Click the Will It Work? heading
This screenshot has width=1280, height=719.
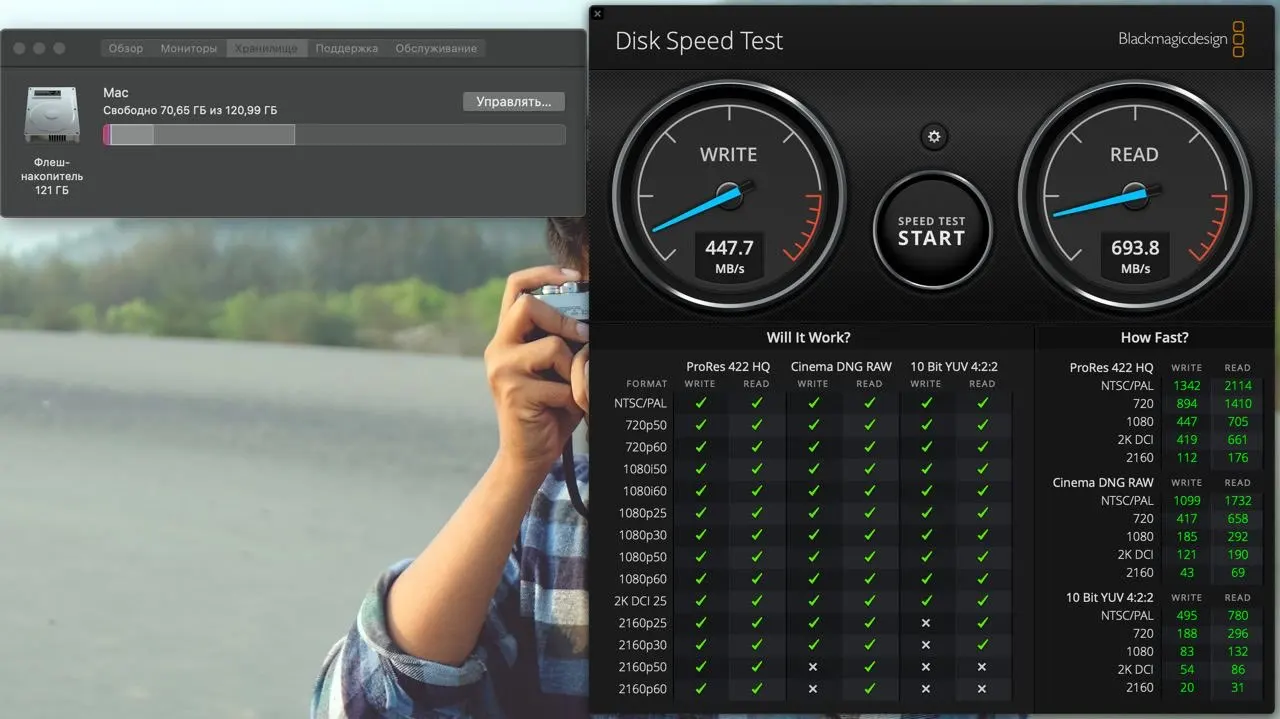click(x=808, y=338)
